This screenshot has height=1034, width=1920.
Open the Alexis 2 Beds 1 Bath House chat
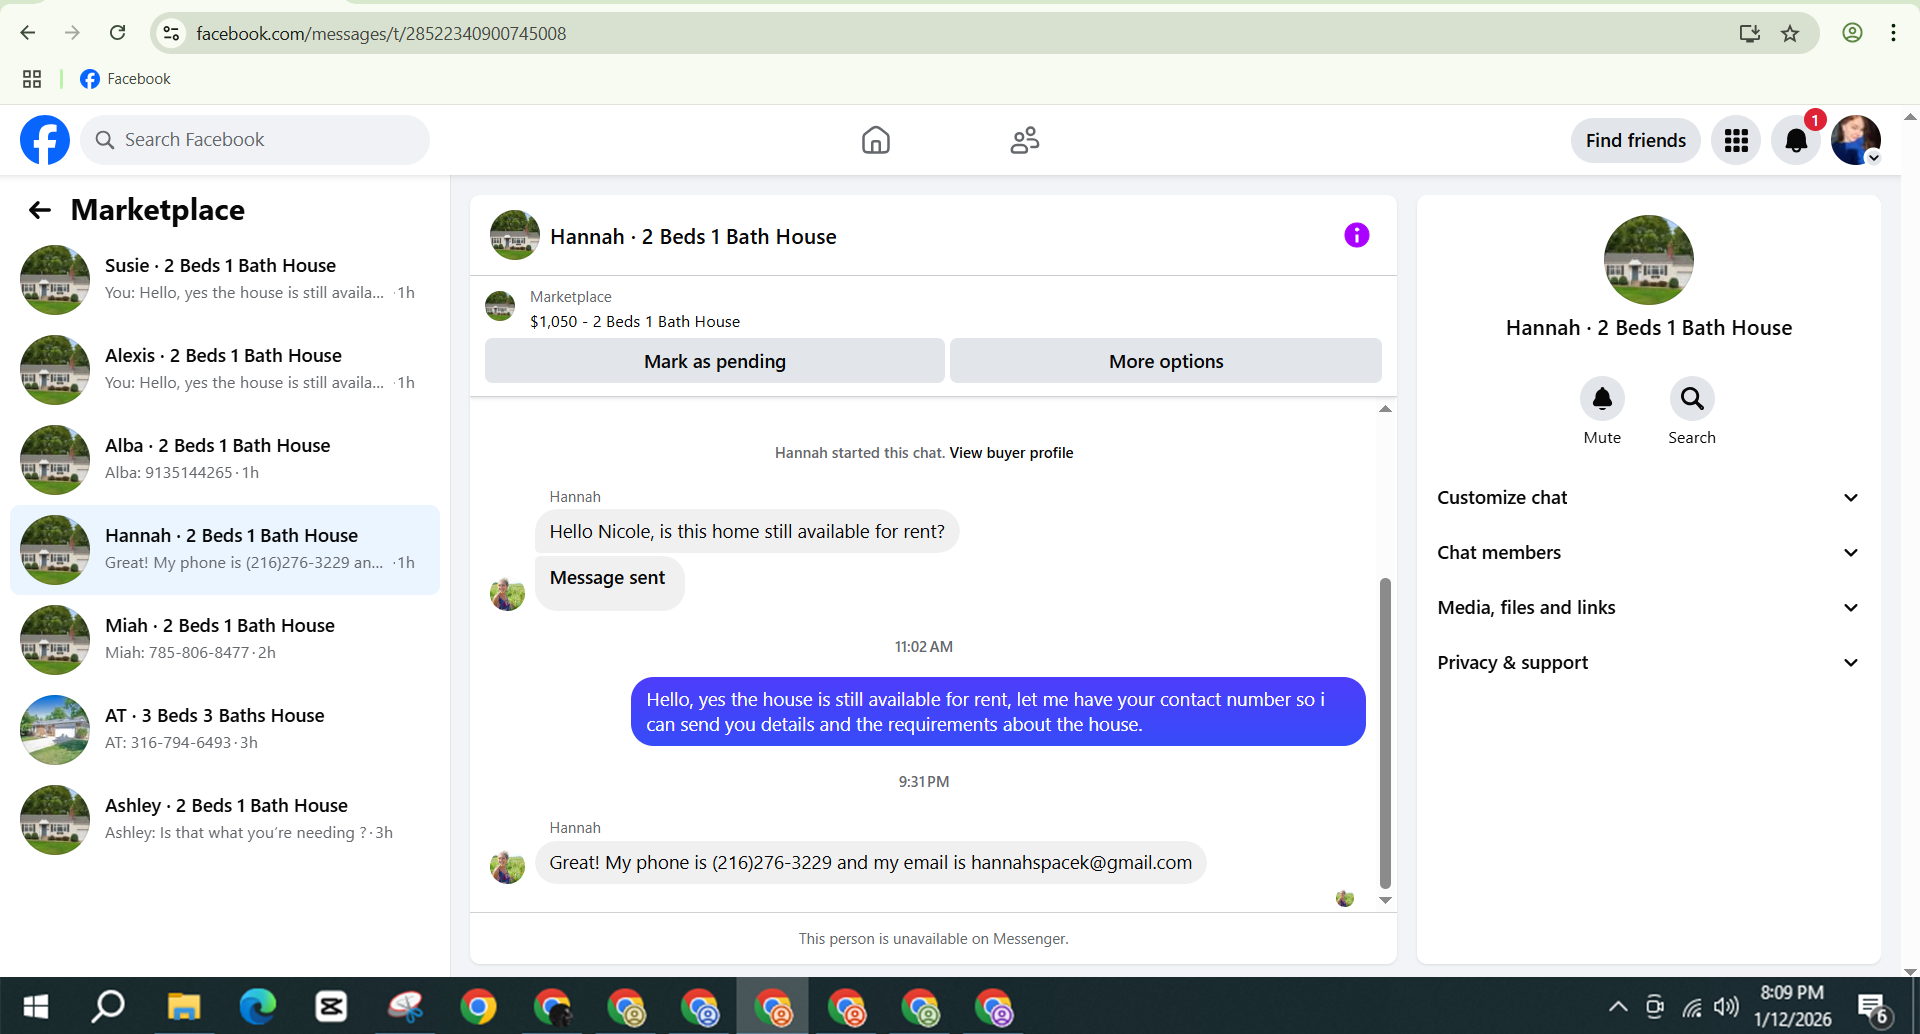click(x=225, y=370)
